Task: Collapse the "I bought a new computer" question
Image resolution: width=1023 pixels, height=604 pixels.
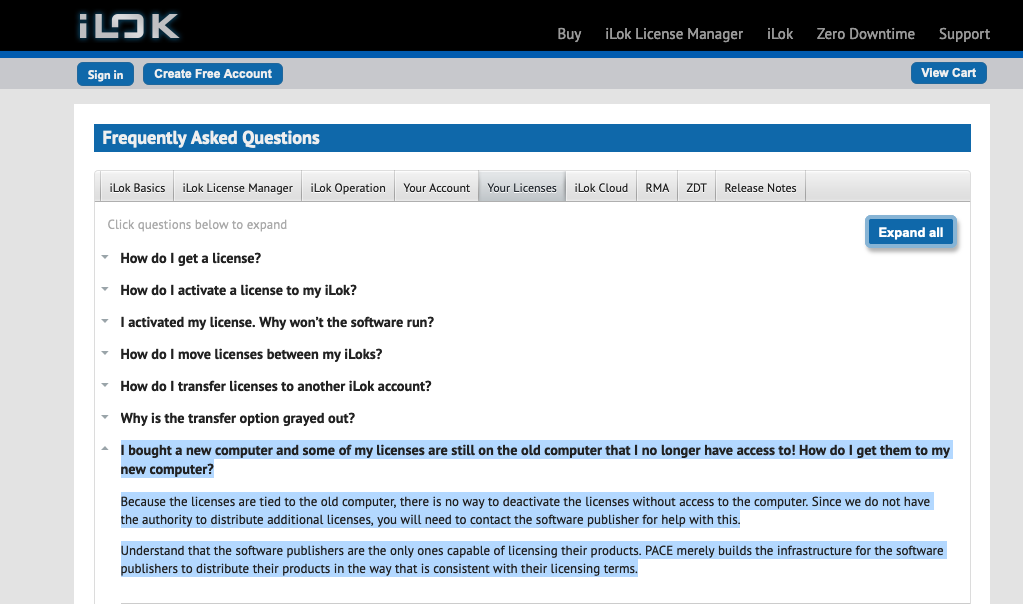Action: click(x=535, y=460)
